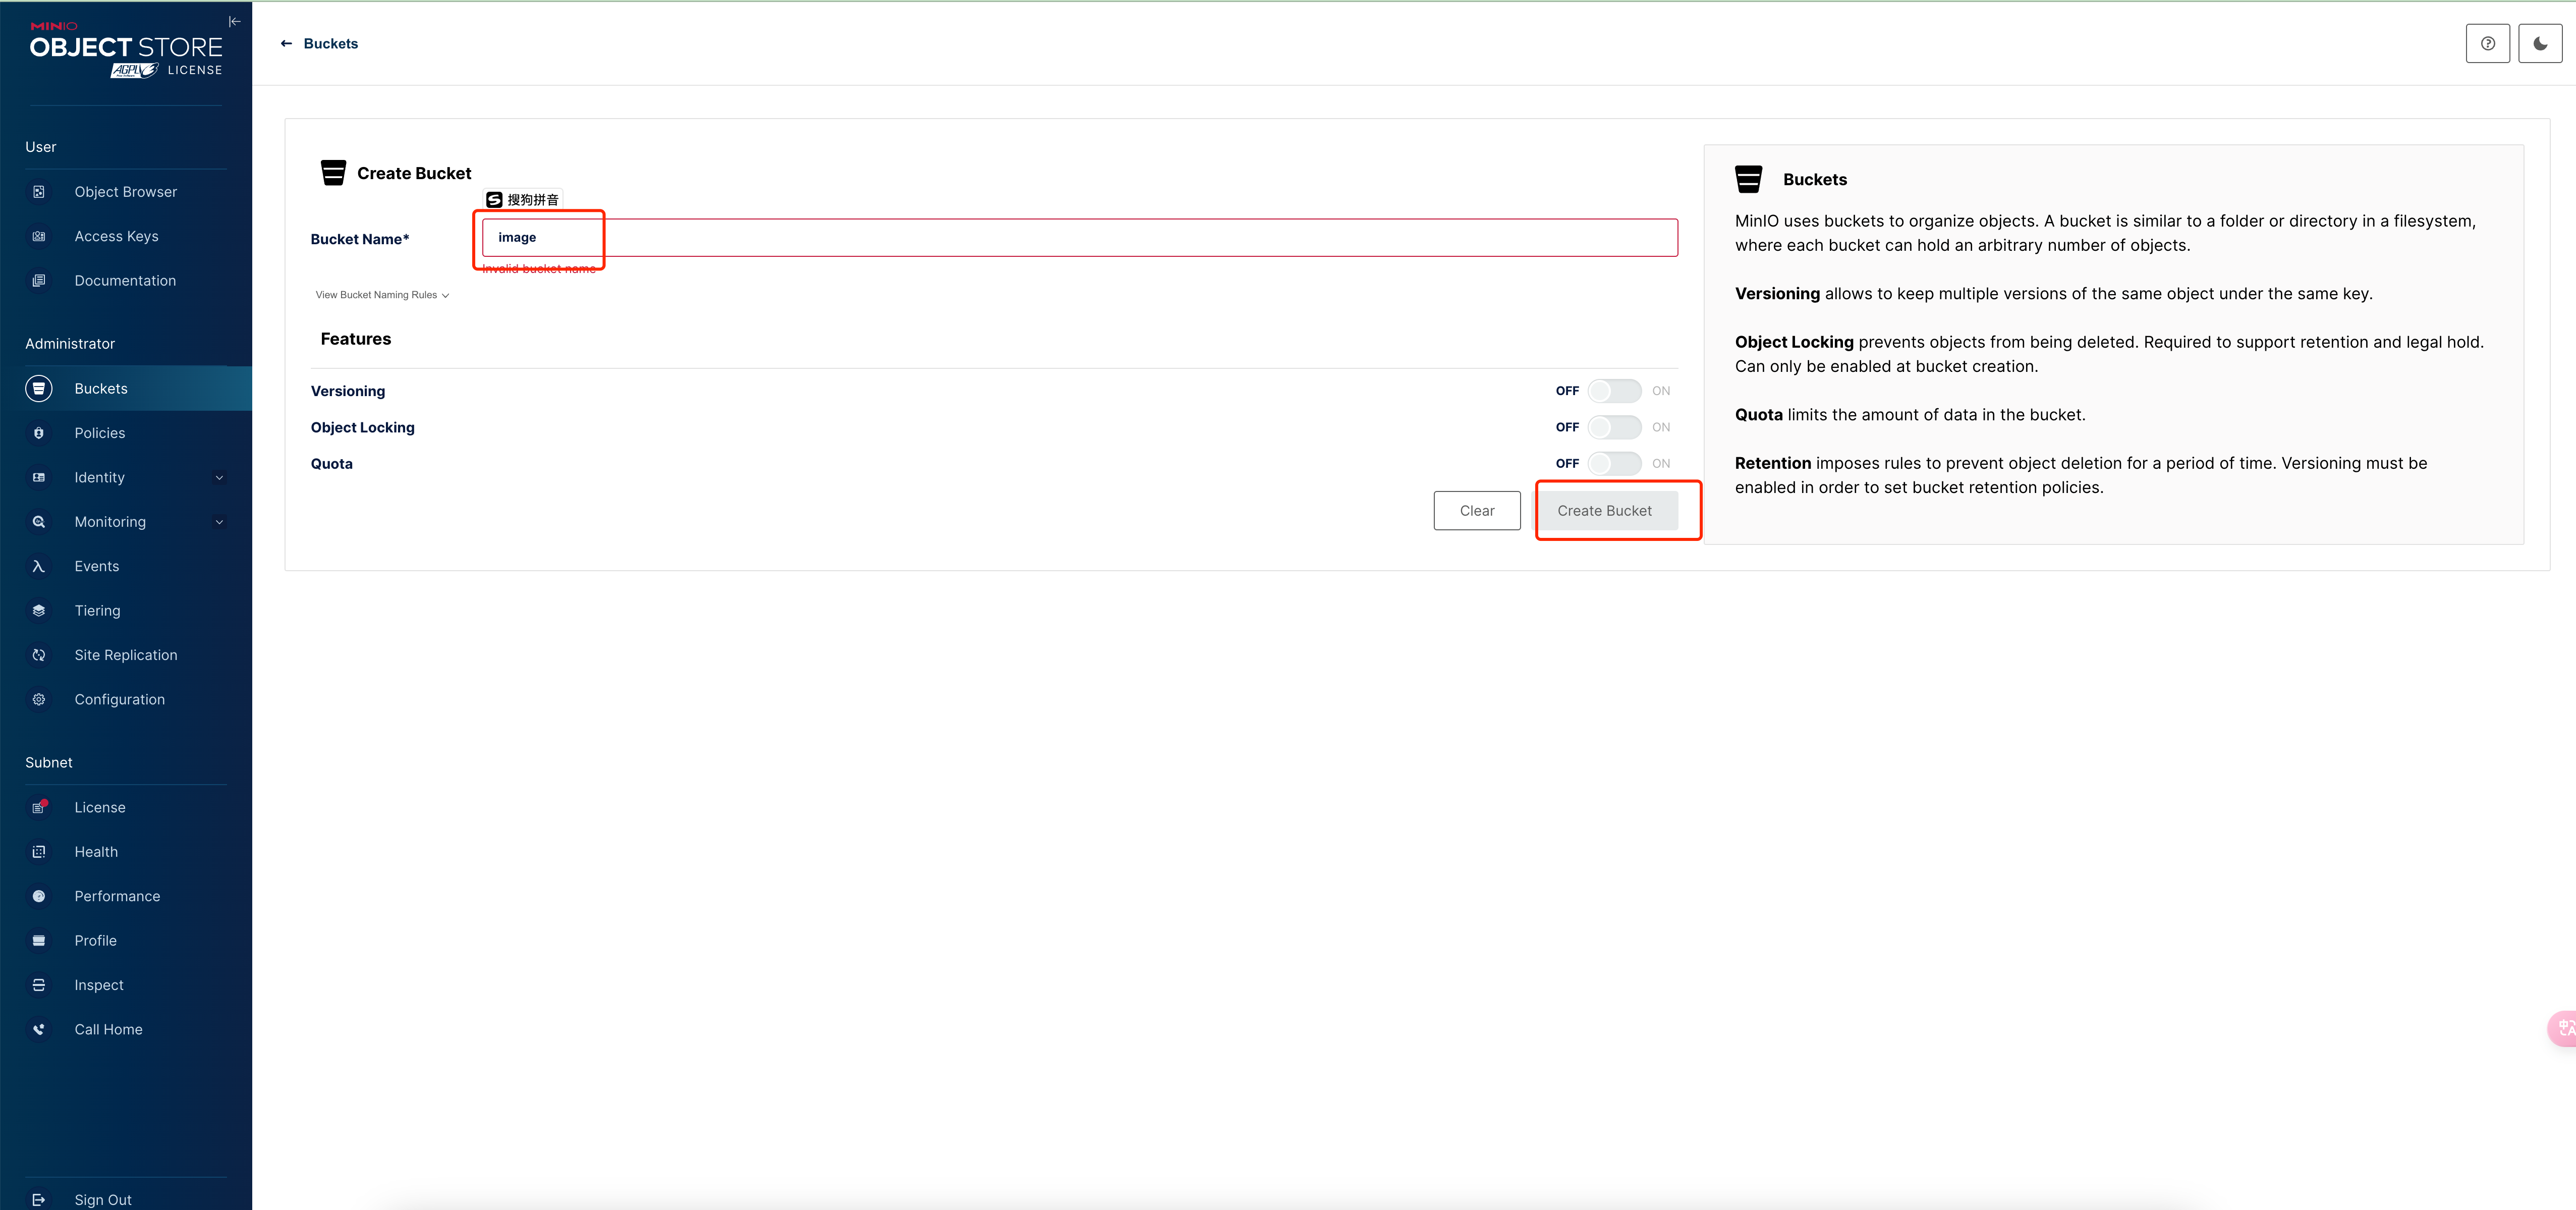
Task: Open Object Browser from sidebar
Action: point(126,192)
